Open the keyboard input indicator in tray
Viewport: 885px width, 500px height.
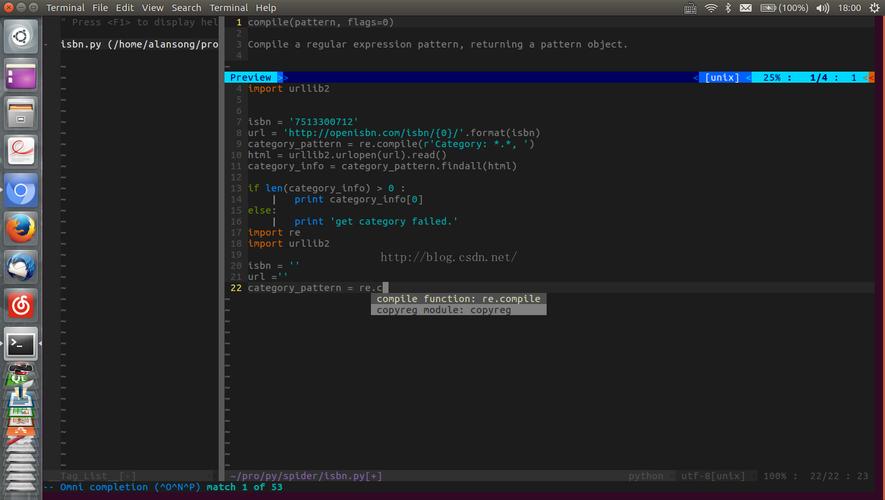690,8
